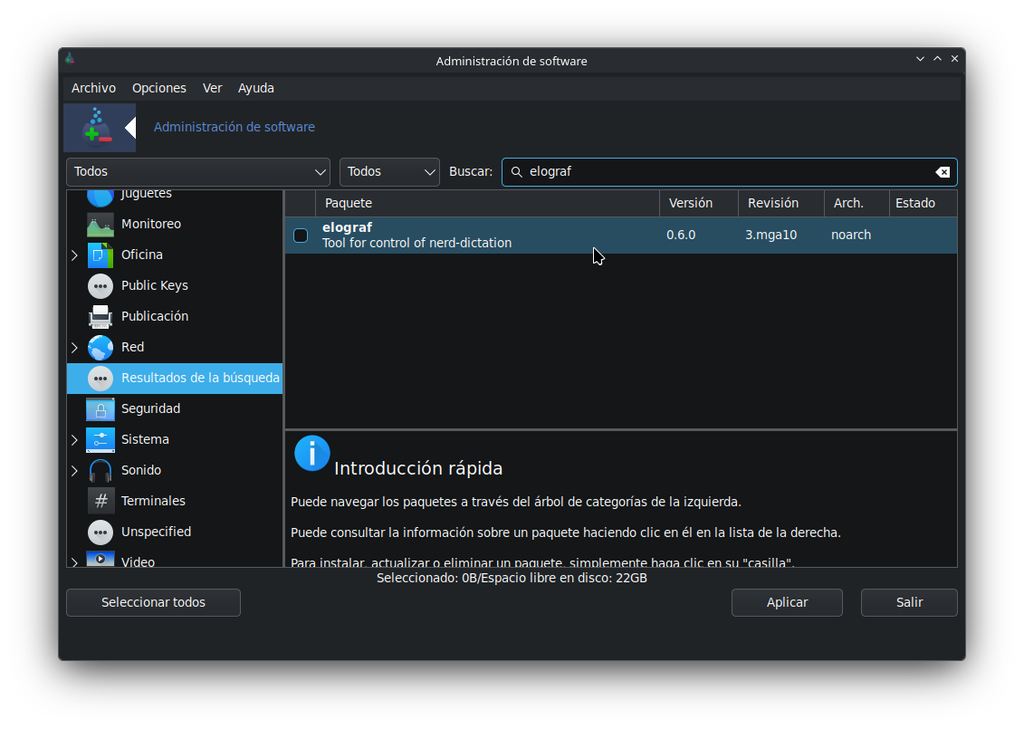The image size is (1024, 730).
Task: Click the Buscar search field
Action: tap(729, 172)
